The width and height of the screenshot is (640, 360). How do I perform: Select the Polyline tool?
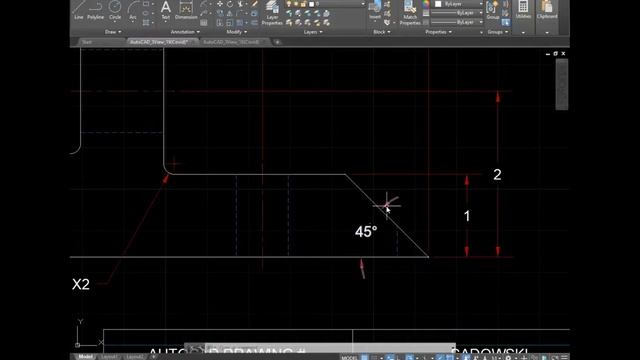pos(96,10)
